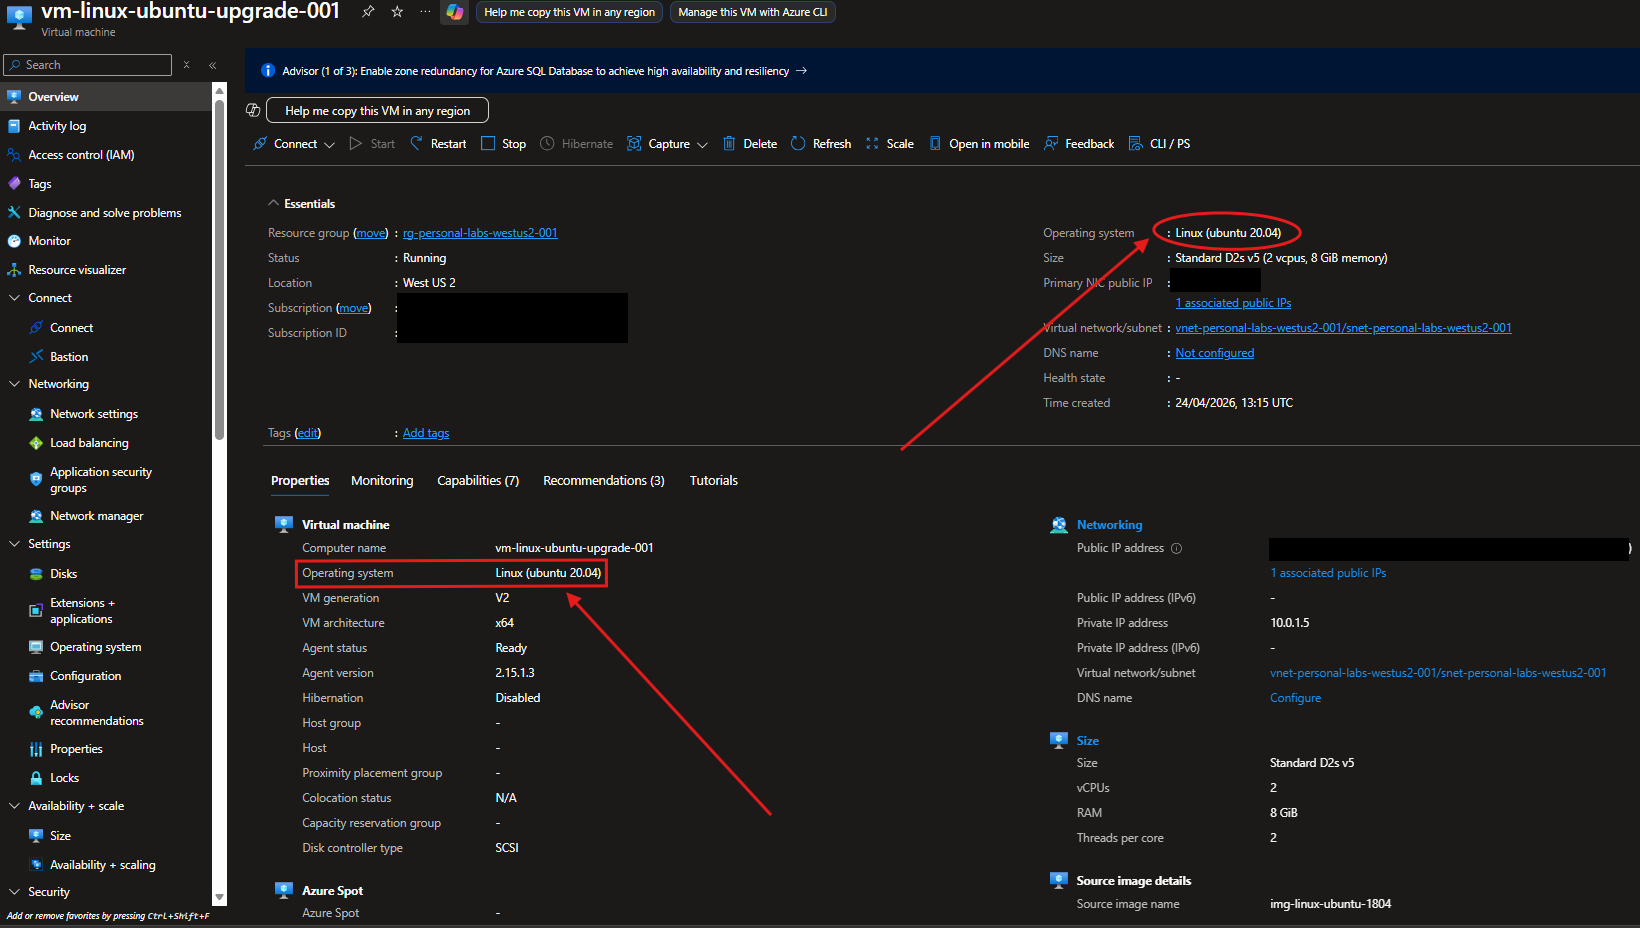Open the Recommendations (3) tab
This screenshot has height=928, width=1640.
[603, 481]
